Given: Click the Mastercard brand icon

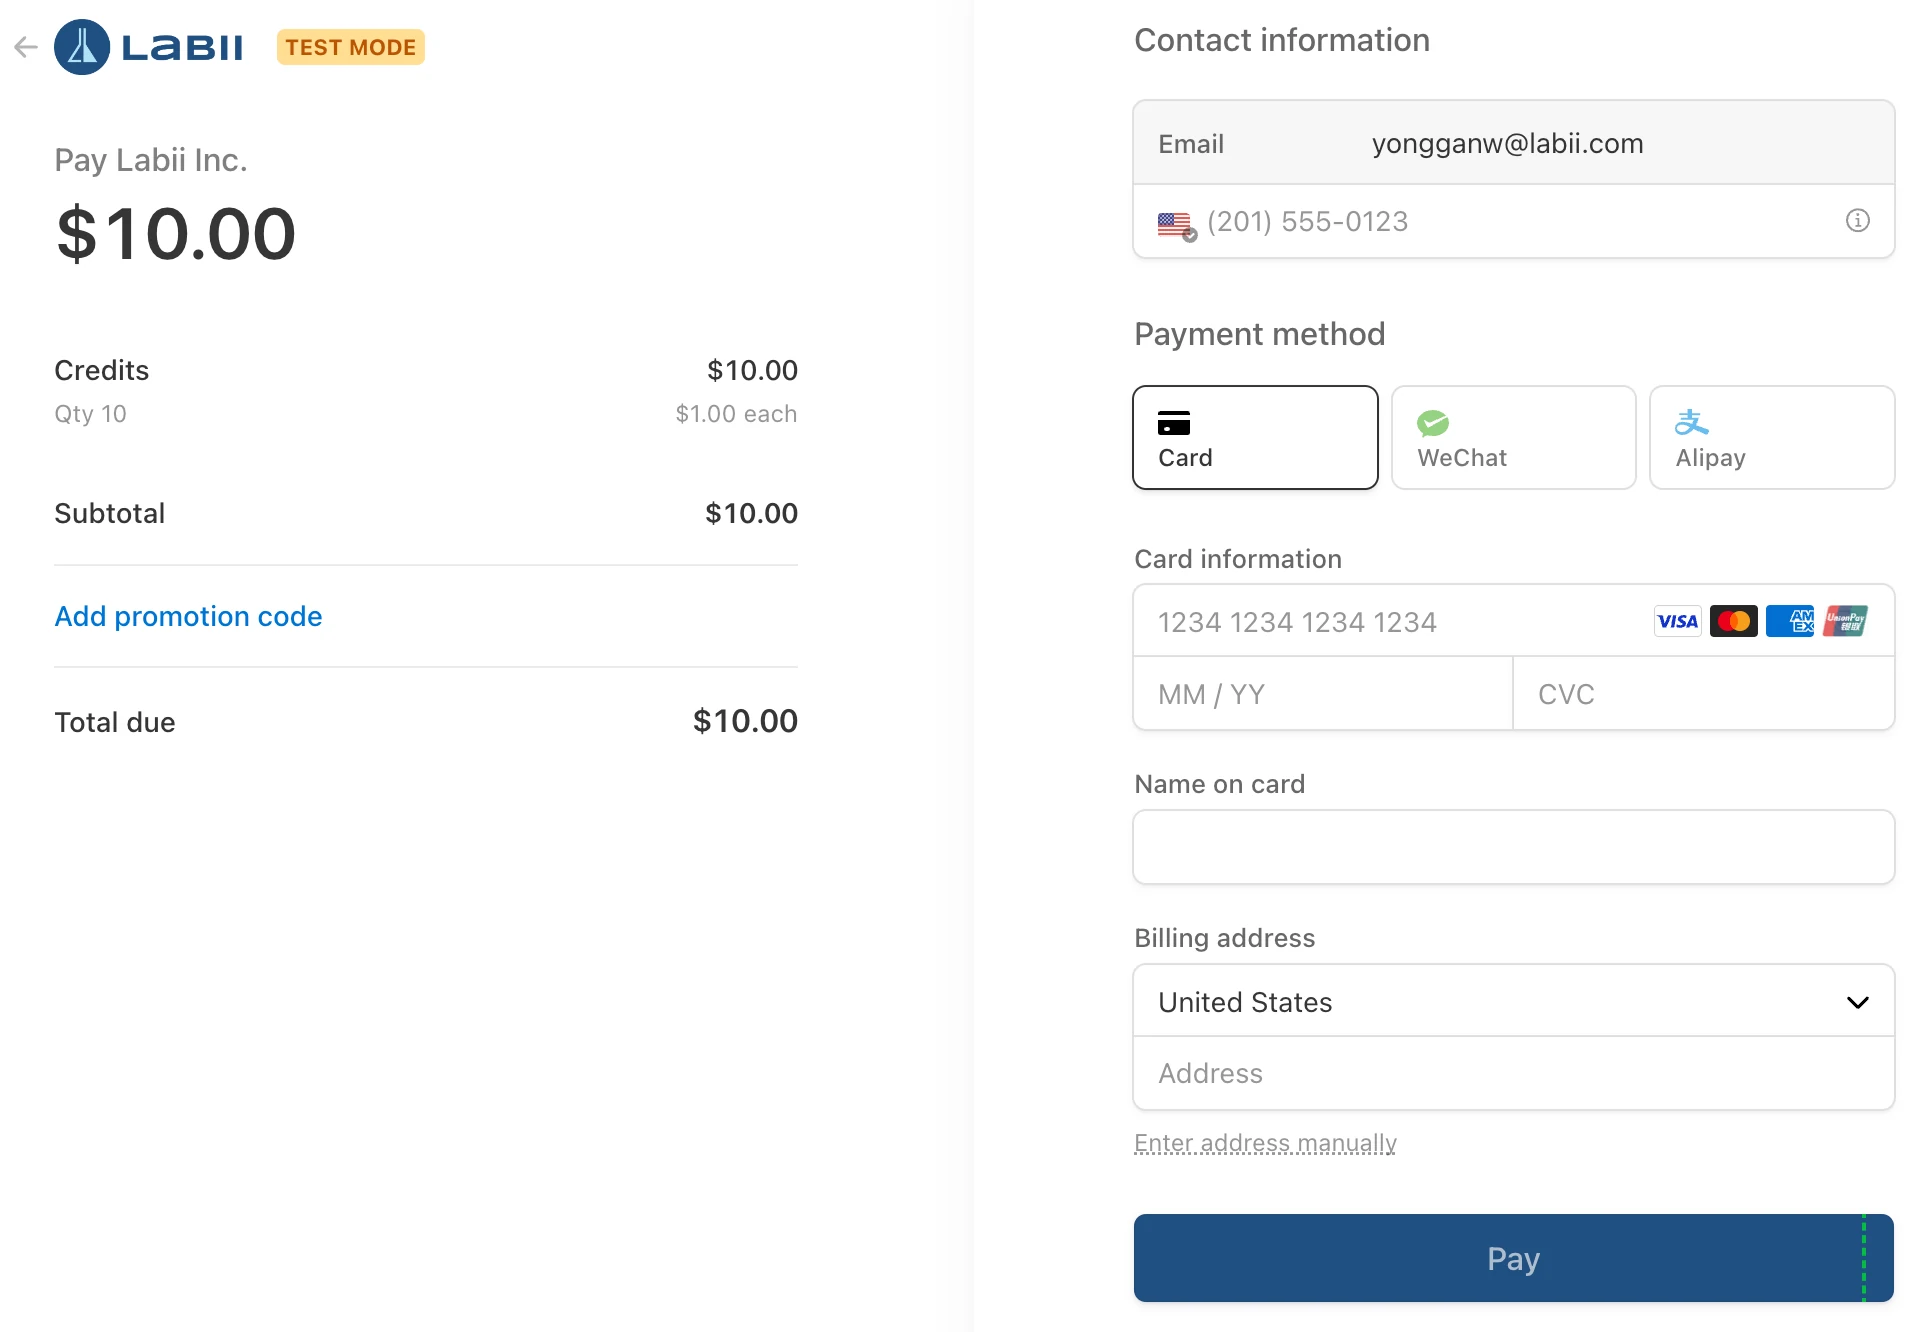Looking at the screenshot, I should (1733, 621).
